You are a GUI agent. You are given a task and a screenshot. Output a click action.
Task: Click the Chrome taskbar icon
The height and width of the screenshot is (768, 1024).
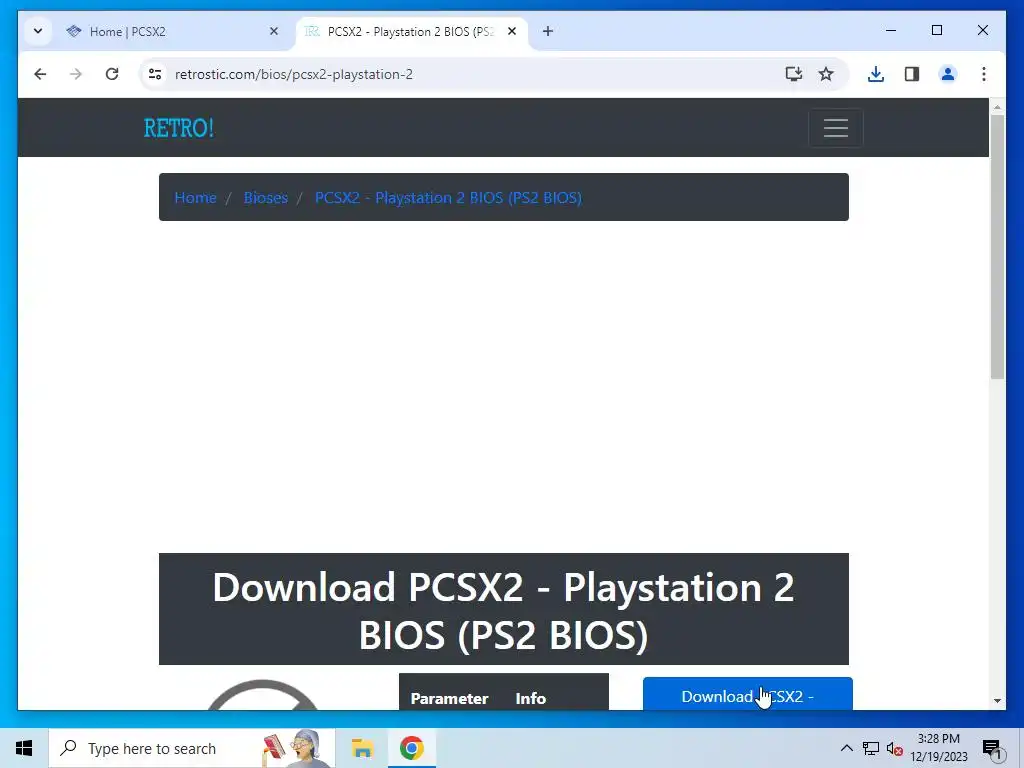point(411,748)
